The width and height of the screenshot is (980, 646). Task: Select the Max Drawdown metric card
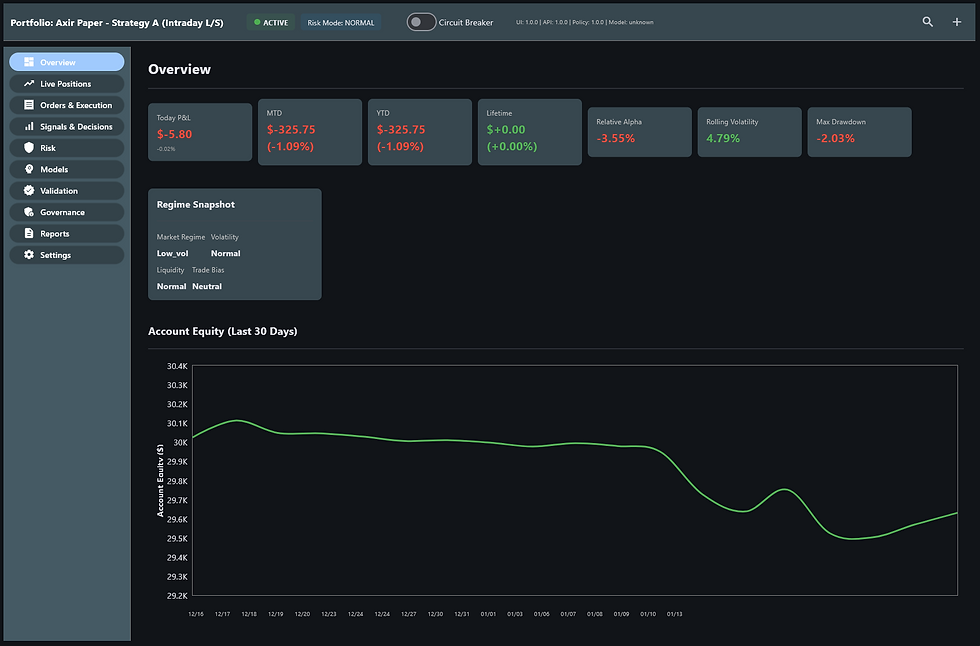[x=859, y=132]
